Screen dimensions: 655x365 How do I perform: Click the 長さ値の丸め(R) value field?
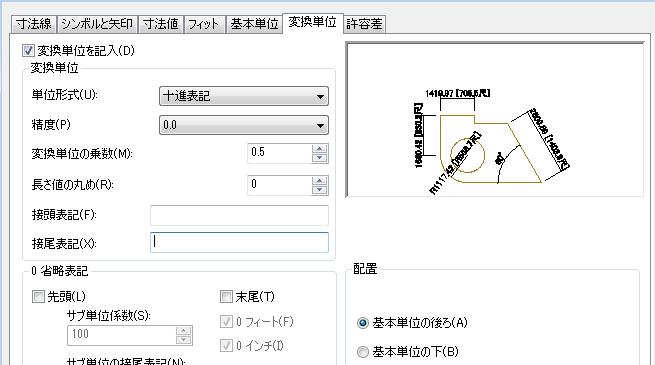[279, 185]
